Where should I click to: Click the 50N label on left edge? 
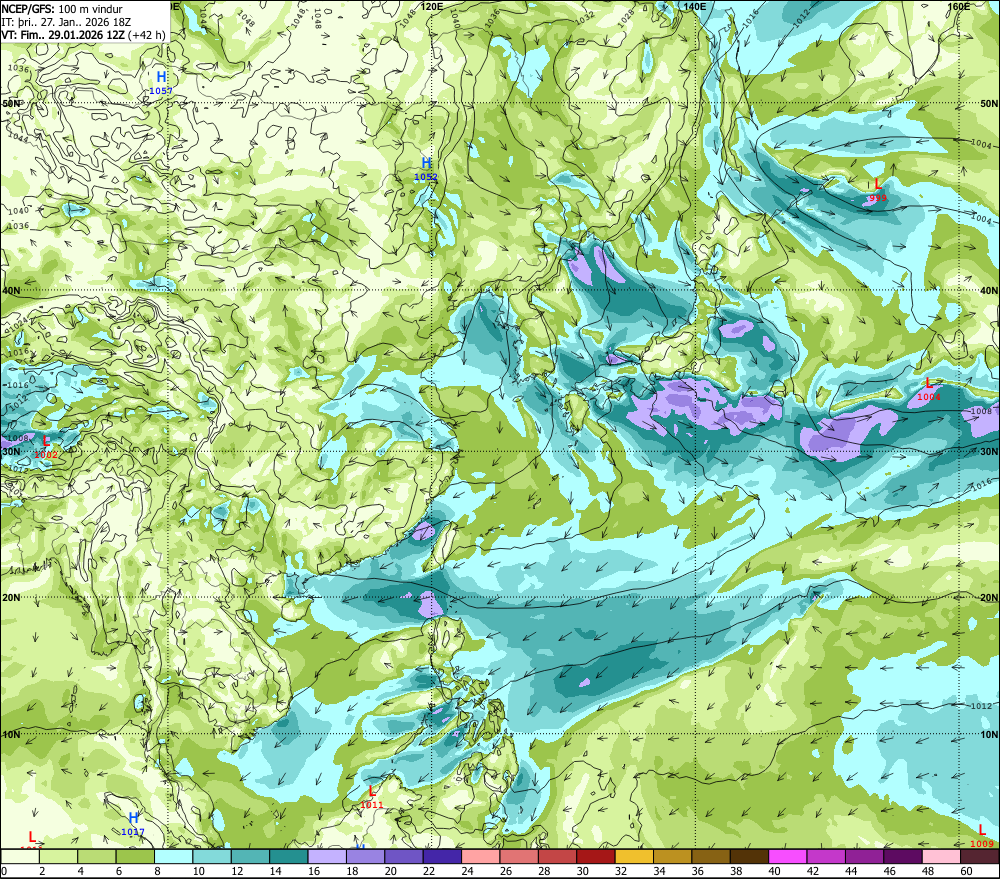[x=11, y=103]
